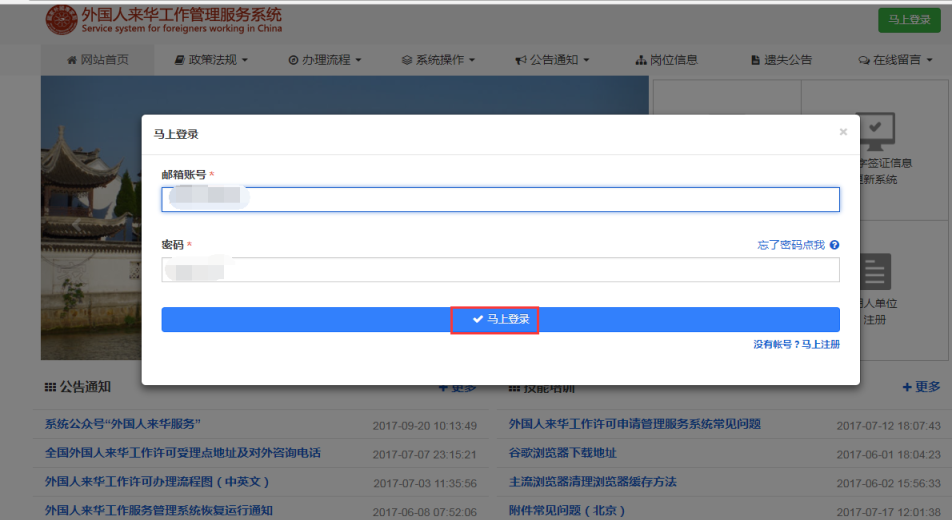
Task: Open 外国人来华工作许可办理流程图（中英文） notice
Action: point(157,482)
